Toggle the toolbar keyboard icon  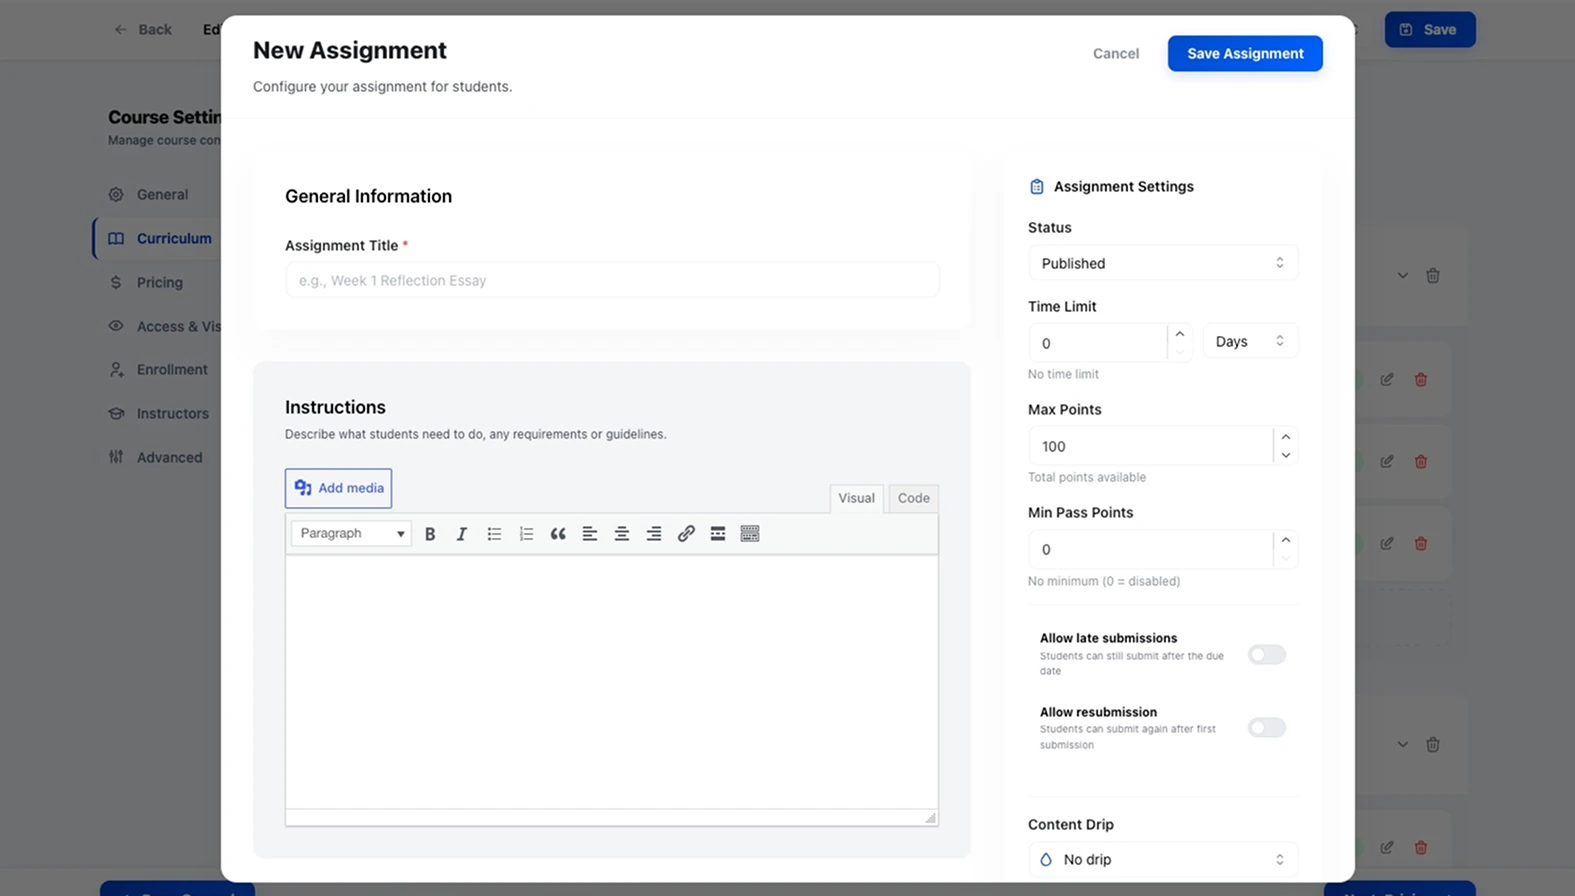coord(750,534)
